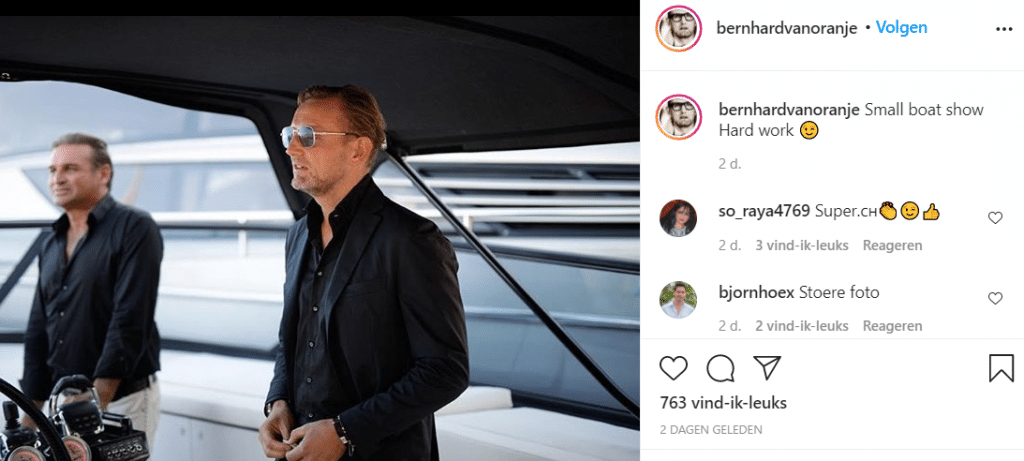Open so_raya4769's profile avatar

tap(678, 217)
